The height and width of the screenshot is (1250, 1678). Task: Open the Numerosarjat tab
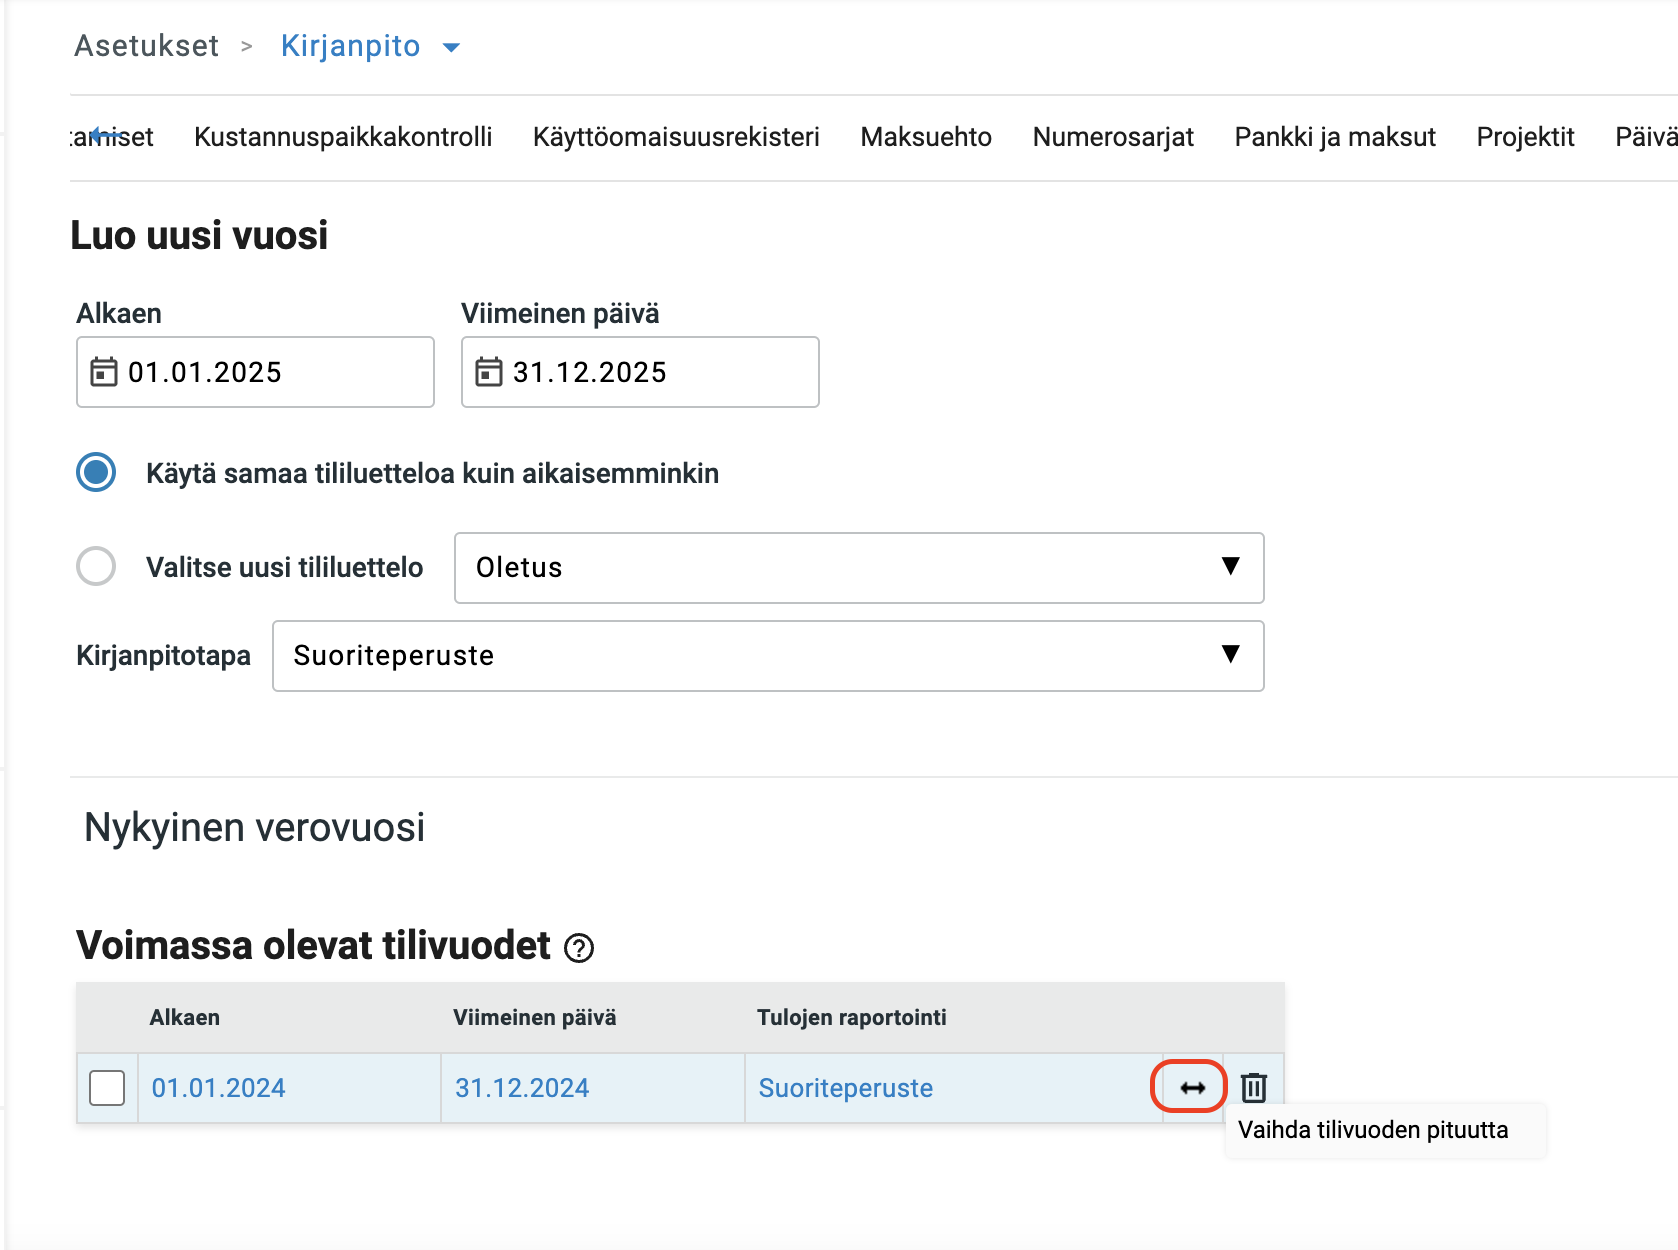point(1113,137)
